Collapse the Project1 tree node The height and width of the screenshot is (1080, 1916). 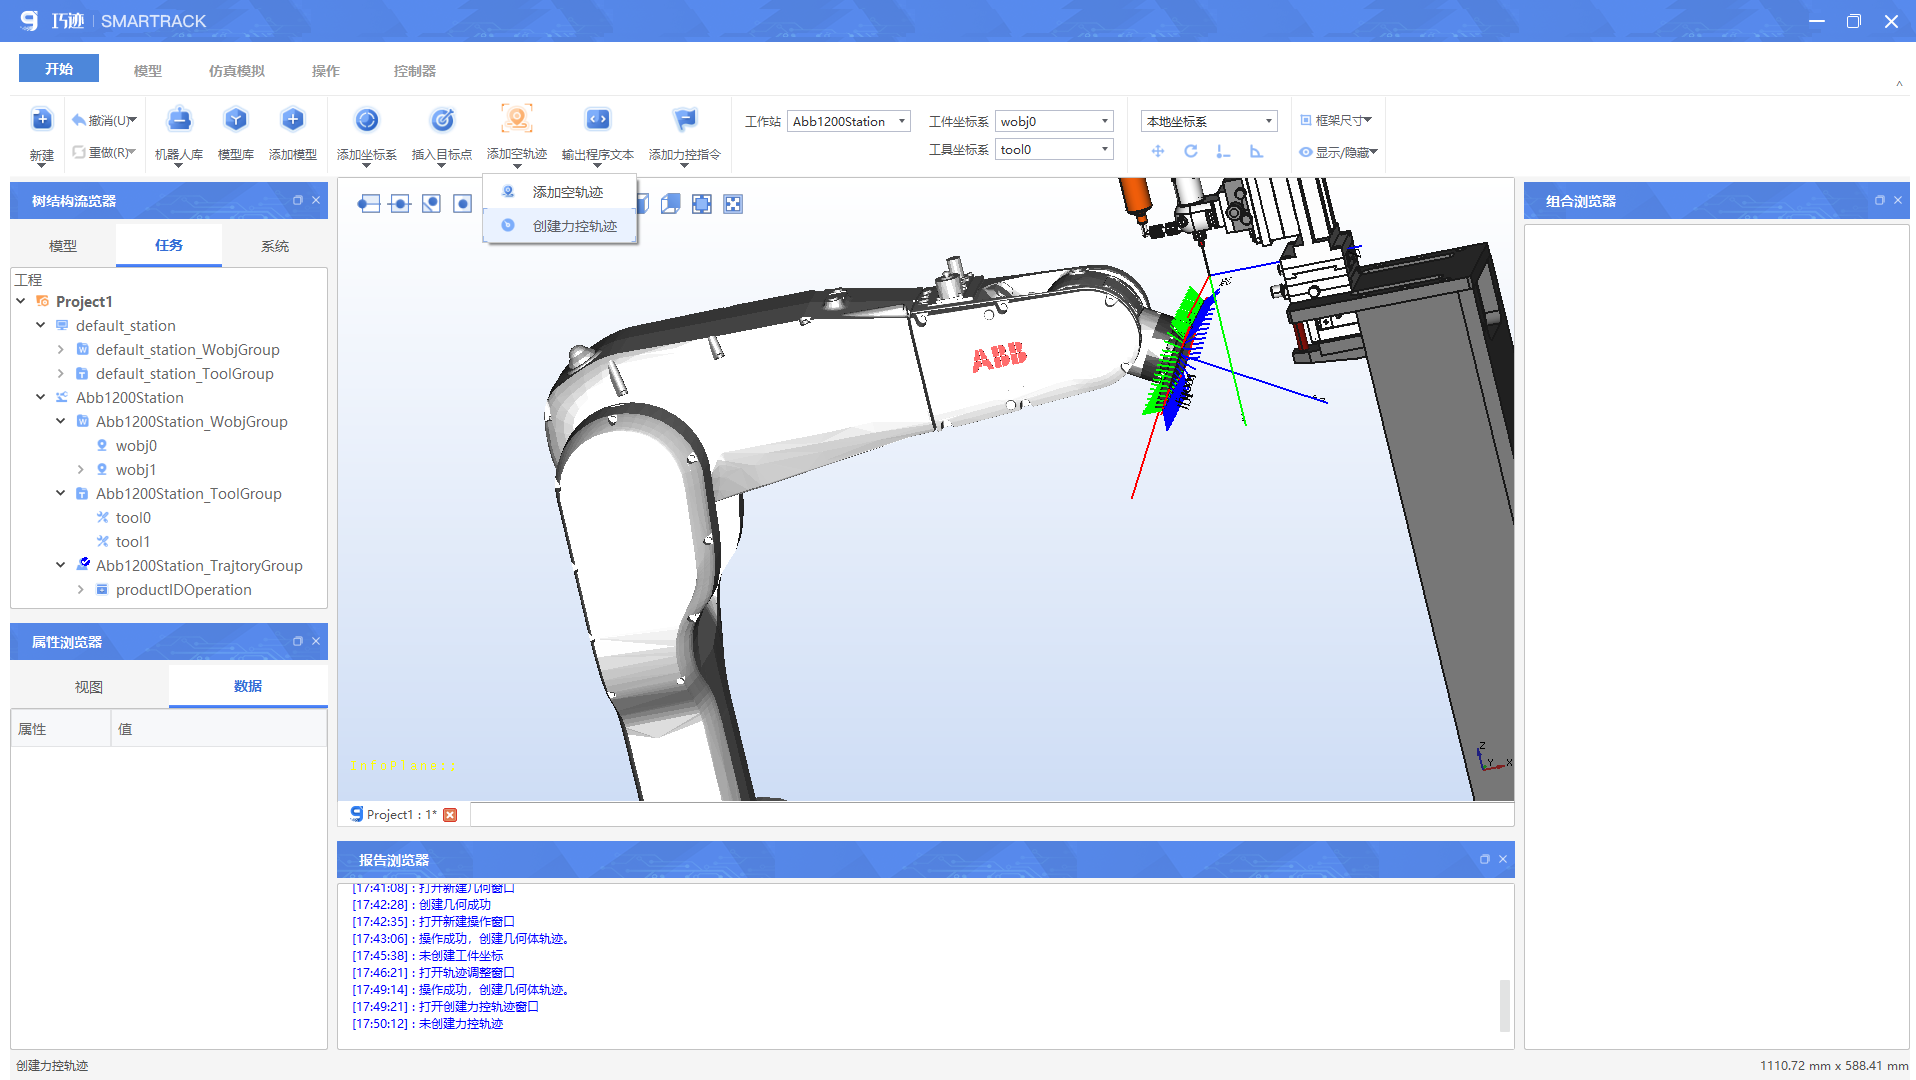21,301
